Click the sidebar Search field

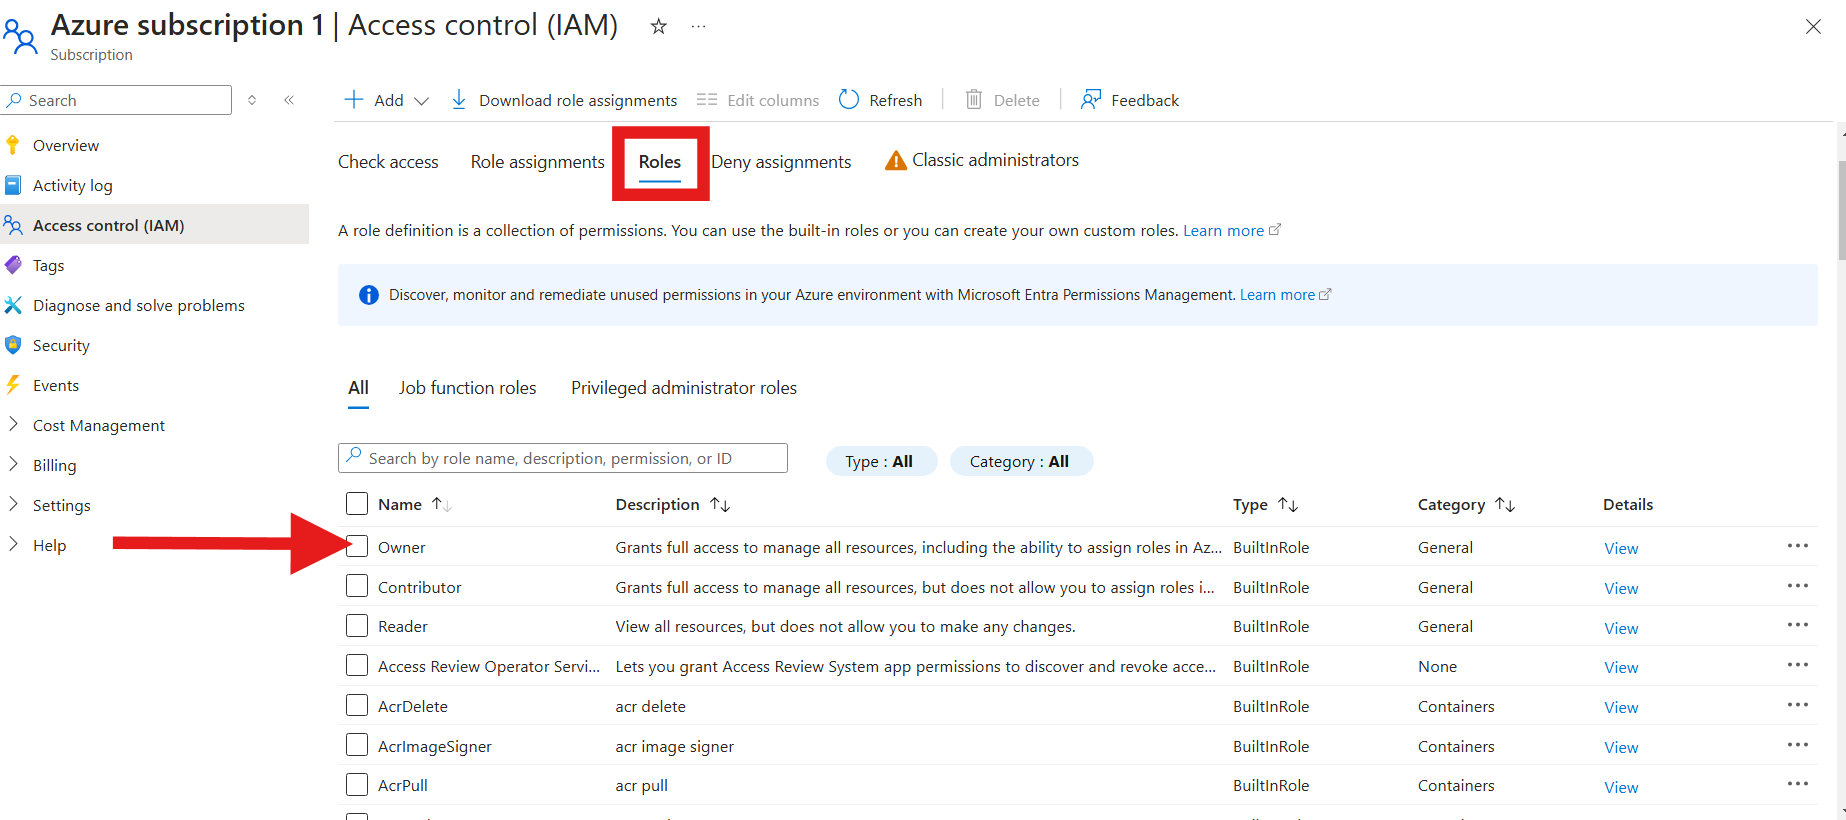click(x=116, y=100)
